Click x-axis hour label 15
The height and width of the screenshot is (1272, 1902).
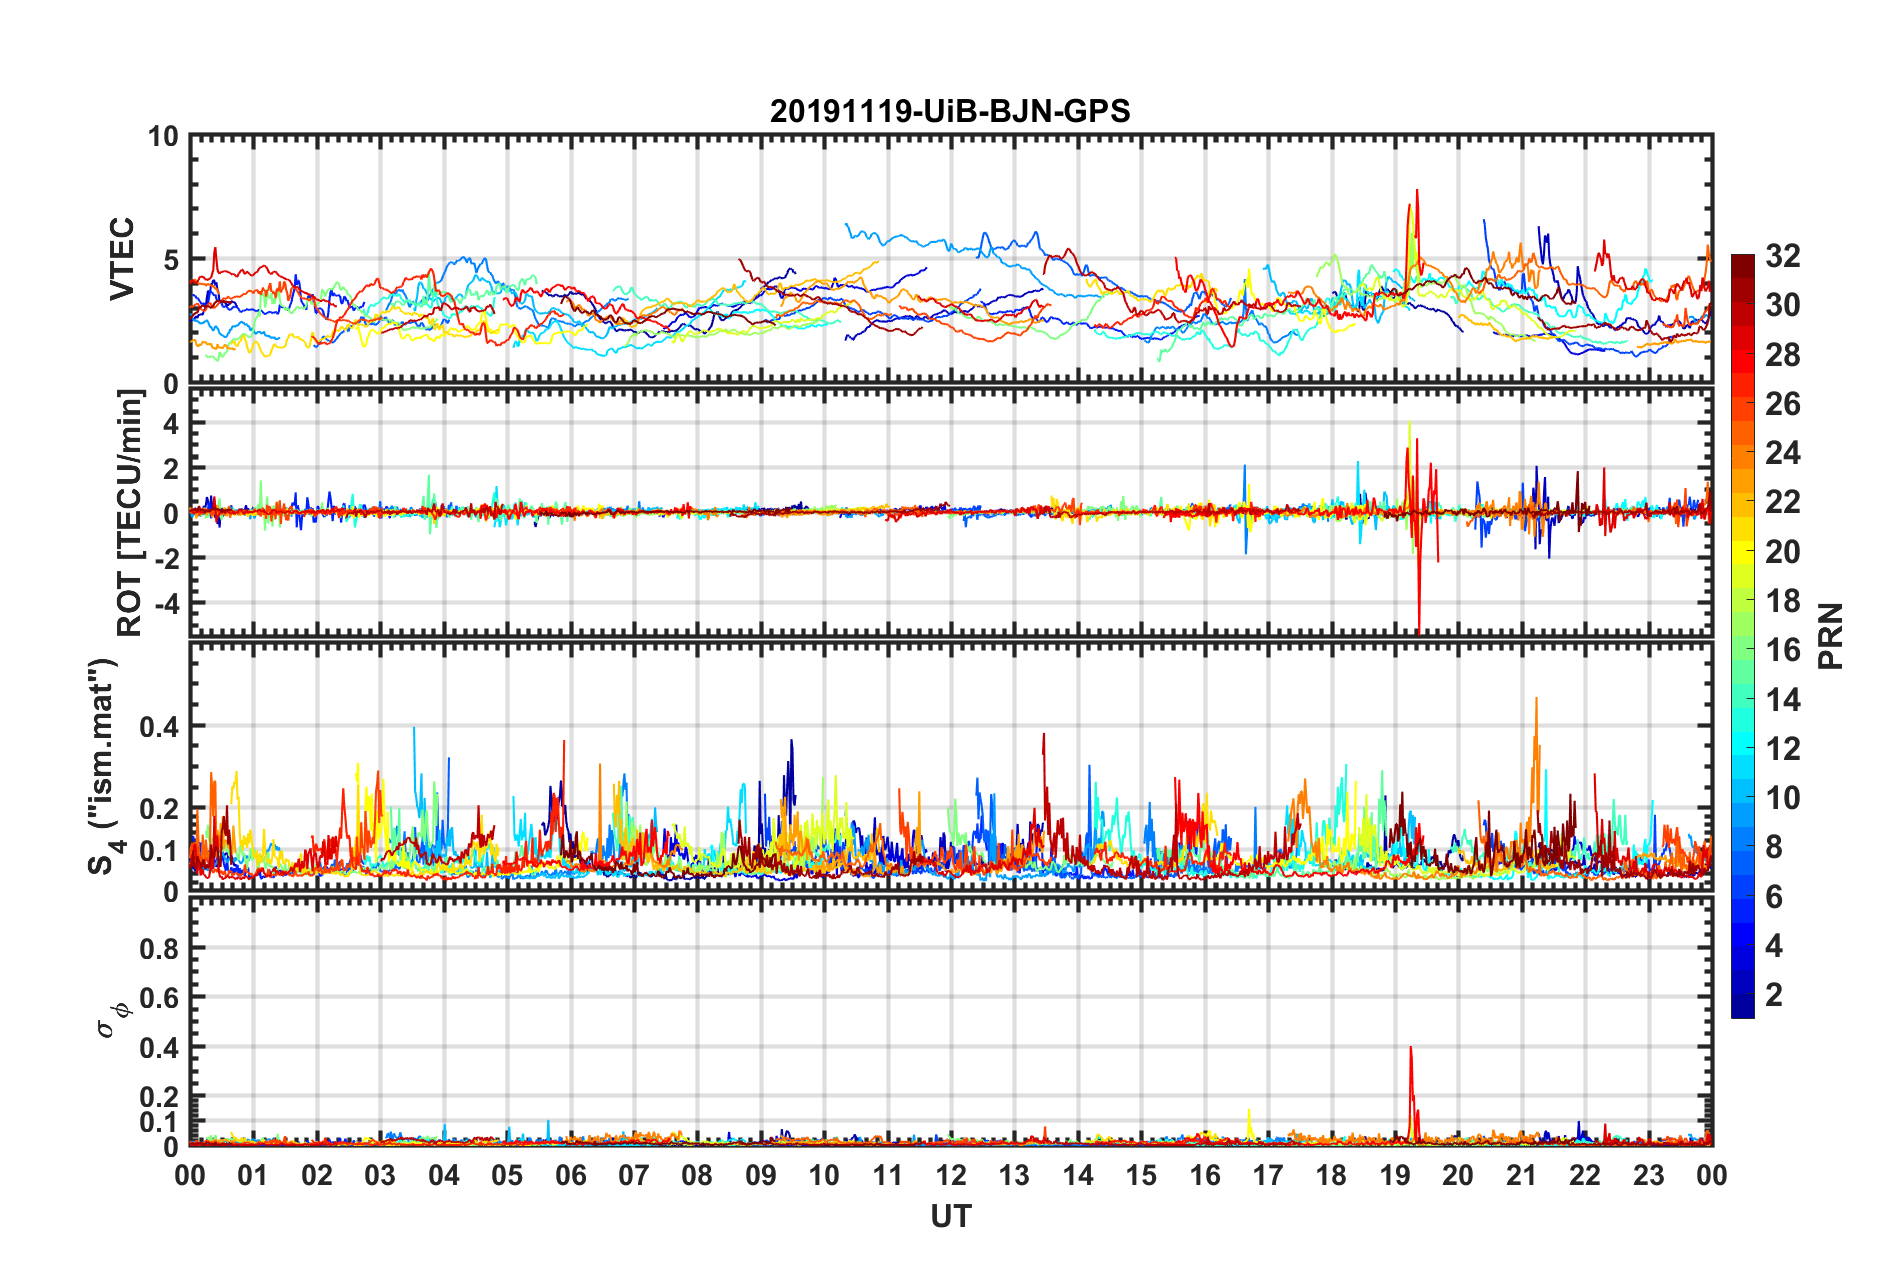pyautogui.click(x=1141, y=1176)
